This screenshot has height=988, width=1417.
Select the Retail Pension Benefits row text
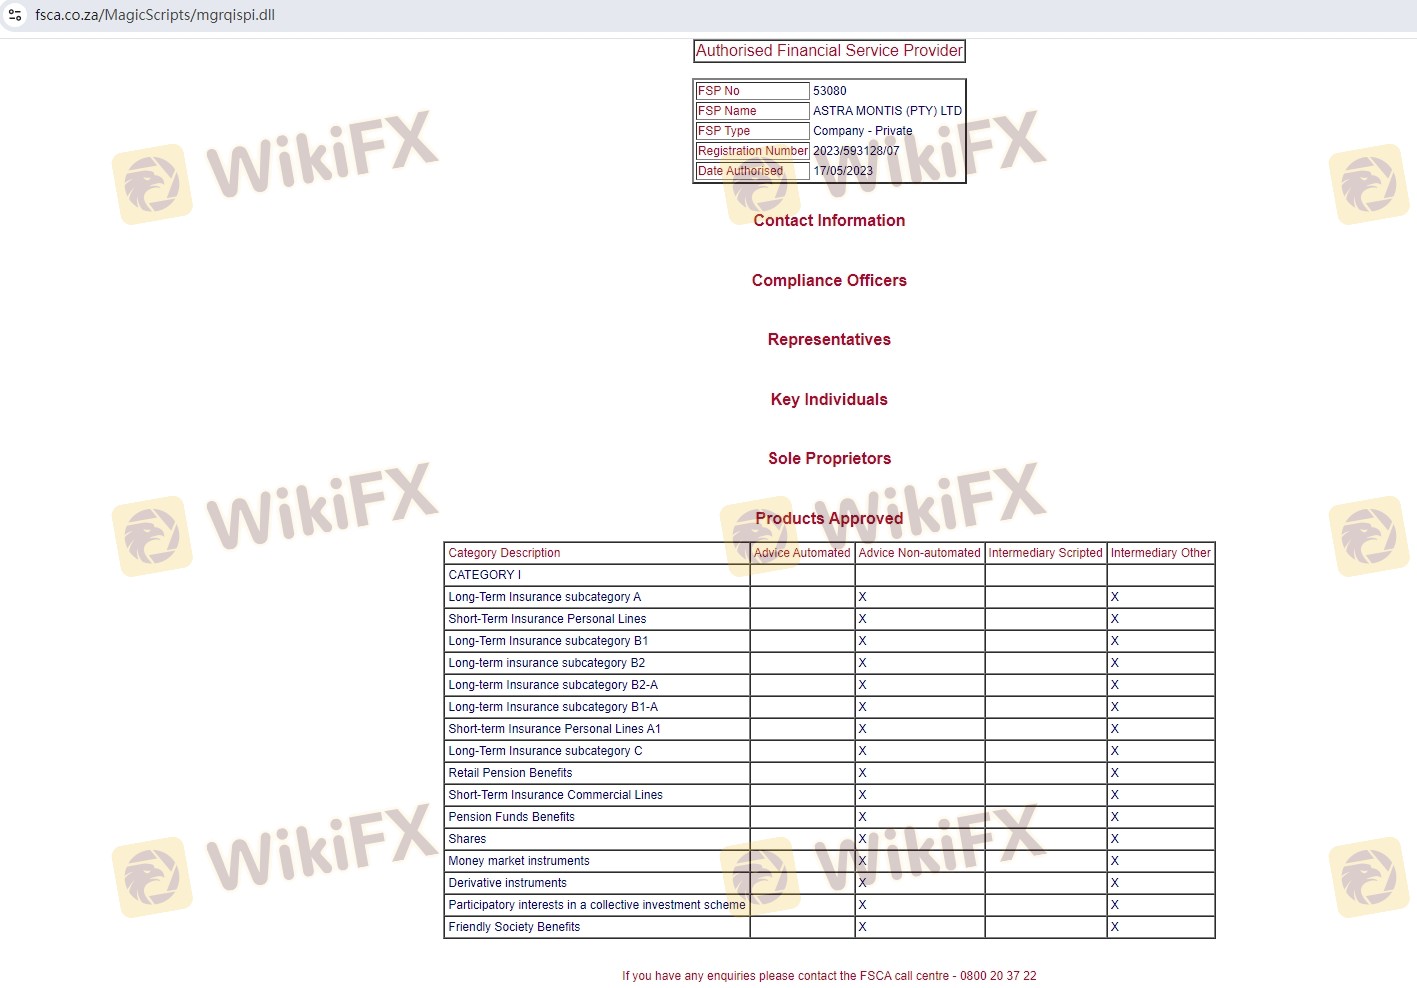pyautogui.click(x=510, y=773)
